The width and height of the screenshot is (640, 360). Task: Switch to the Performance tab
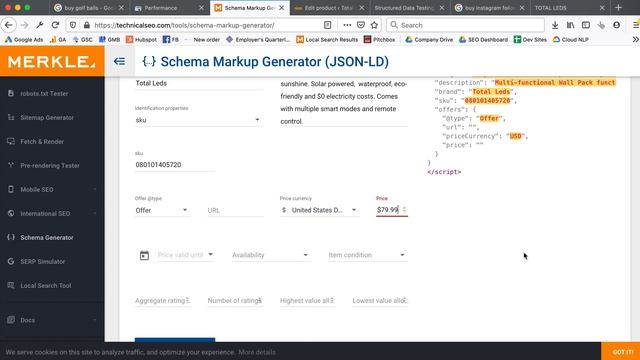(x=169, y=8)
